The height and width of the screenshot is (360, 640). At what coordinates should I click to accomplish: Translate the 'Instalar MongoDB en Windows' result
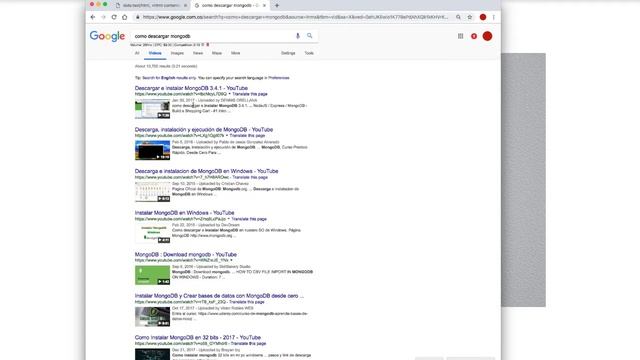(x=249, y=219)
